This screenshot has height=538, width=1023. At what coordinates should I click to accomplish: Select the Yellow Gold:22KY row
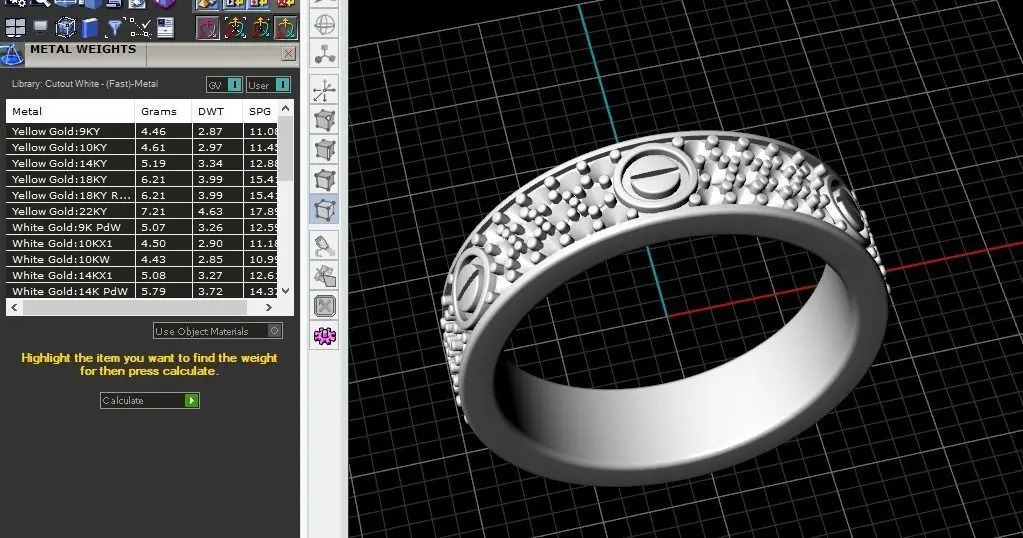142,211
